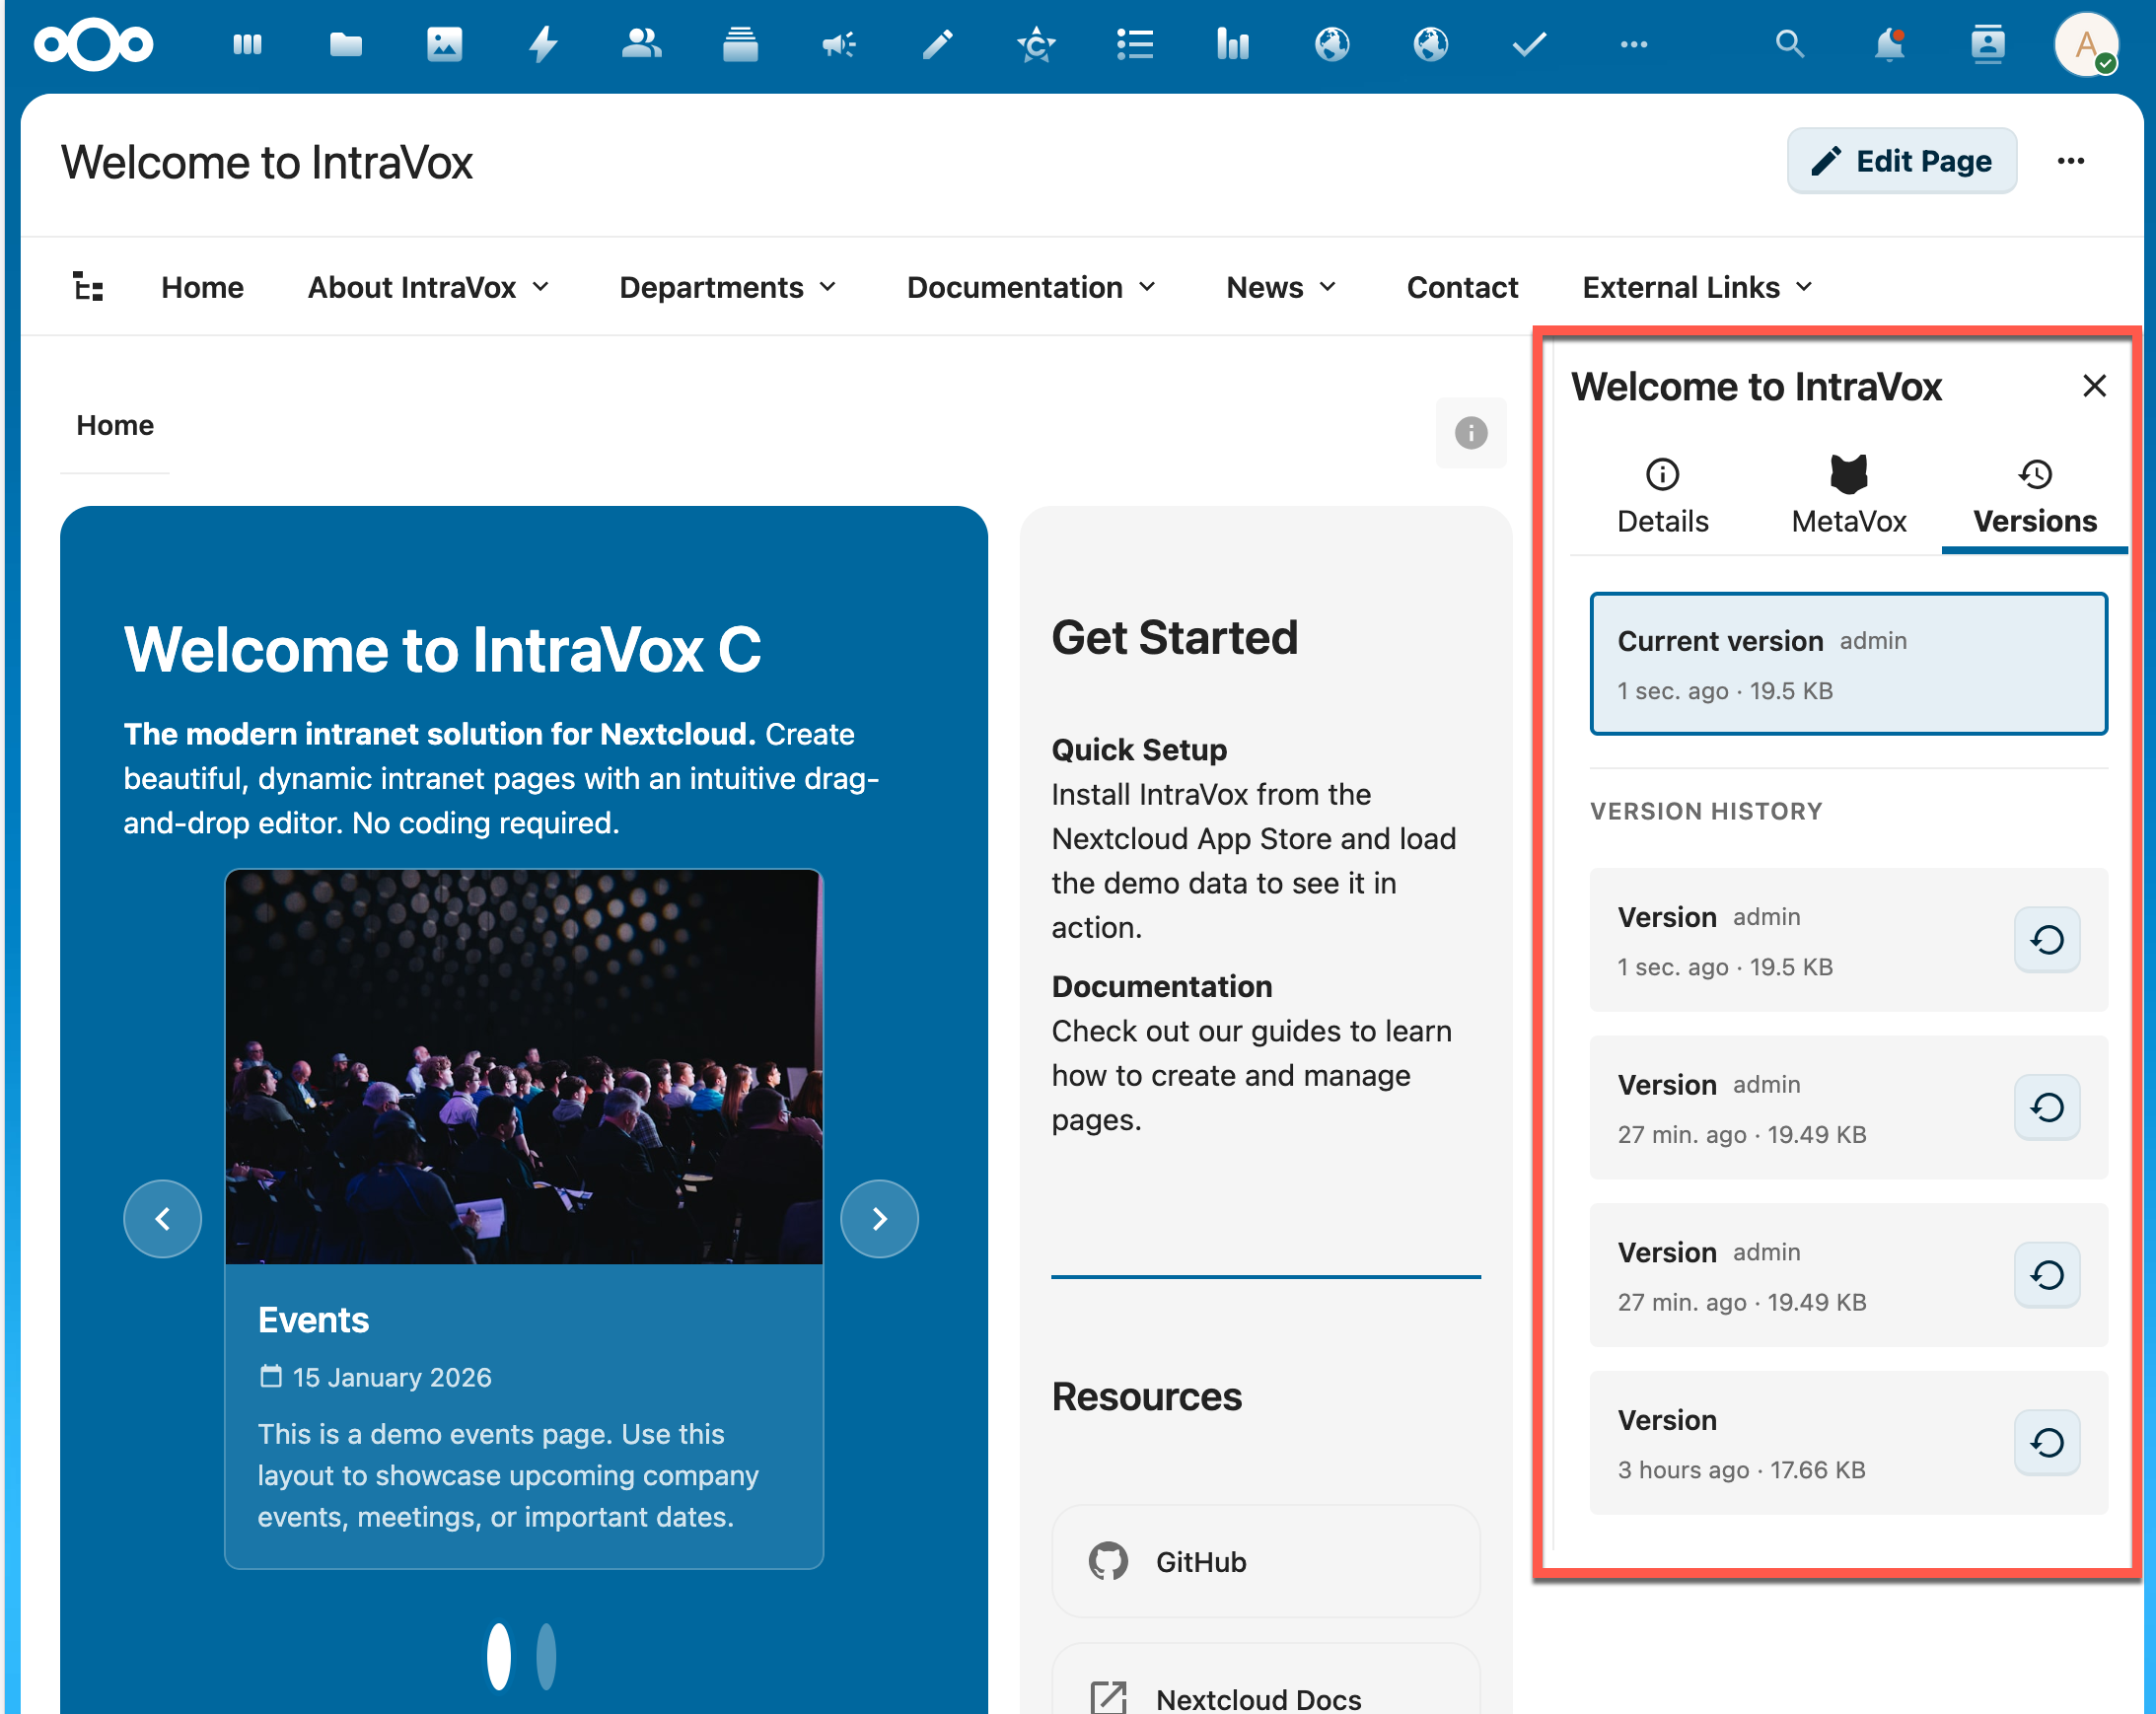This screenshot has width=2156, height=1714.
Task: Expand the About IntraVox menu
Action: click(428, 287)
